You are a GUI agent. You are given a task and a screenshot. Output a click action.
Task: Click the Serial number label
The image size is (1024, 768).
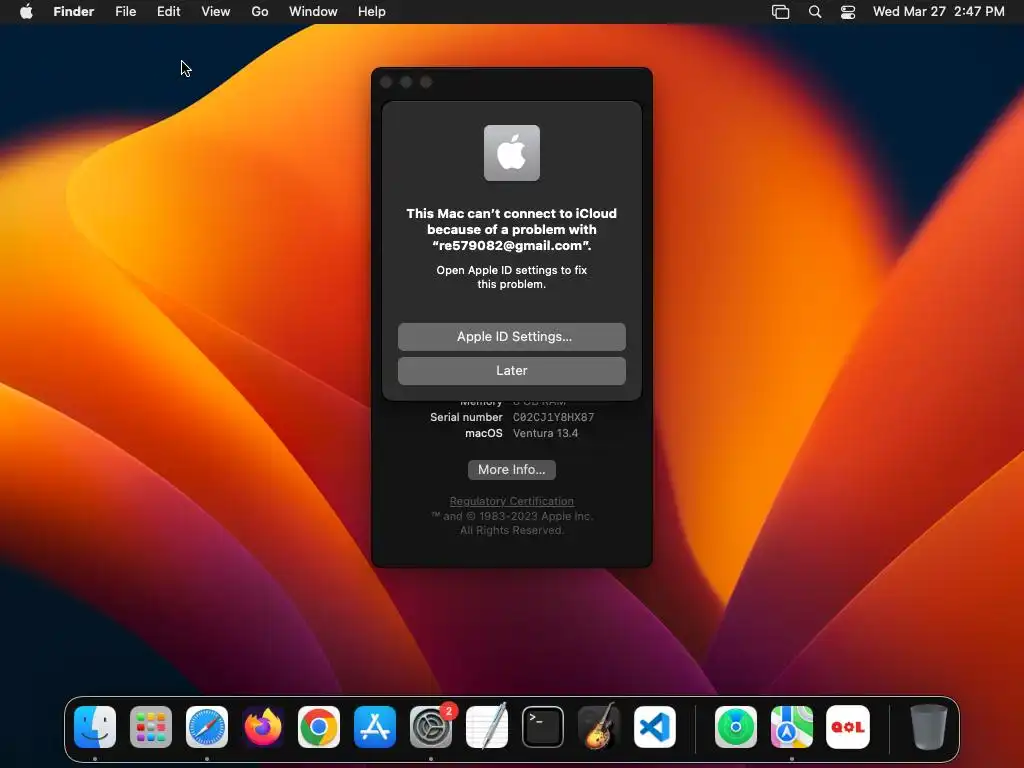[x=466, y=417]
